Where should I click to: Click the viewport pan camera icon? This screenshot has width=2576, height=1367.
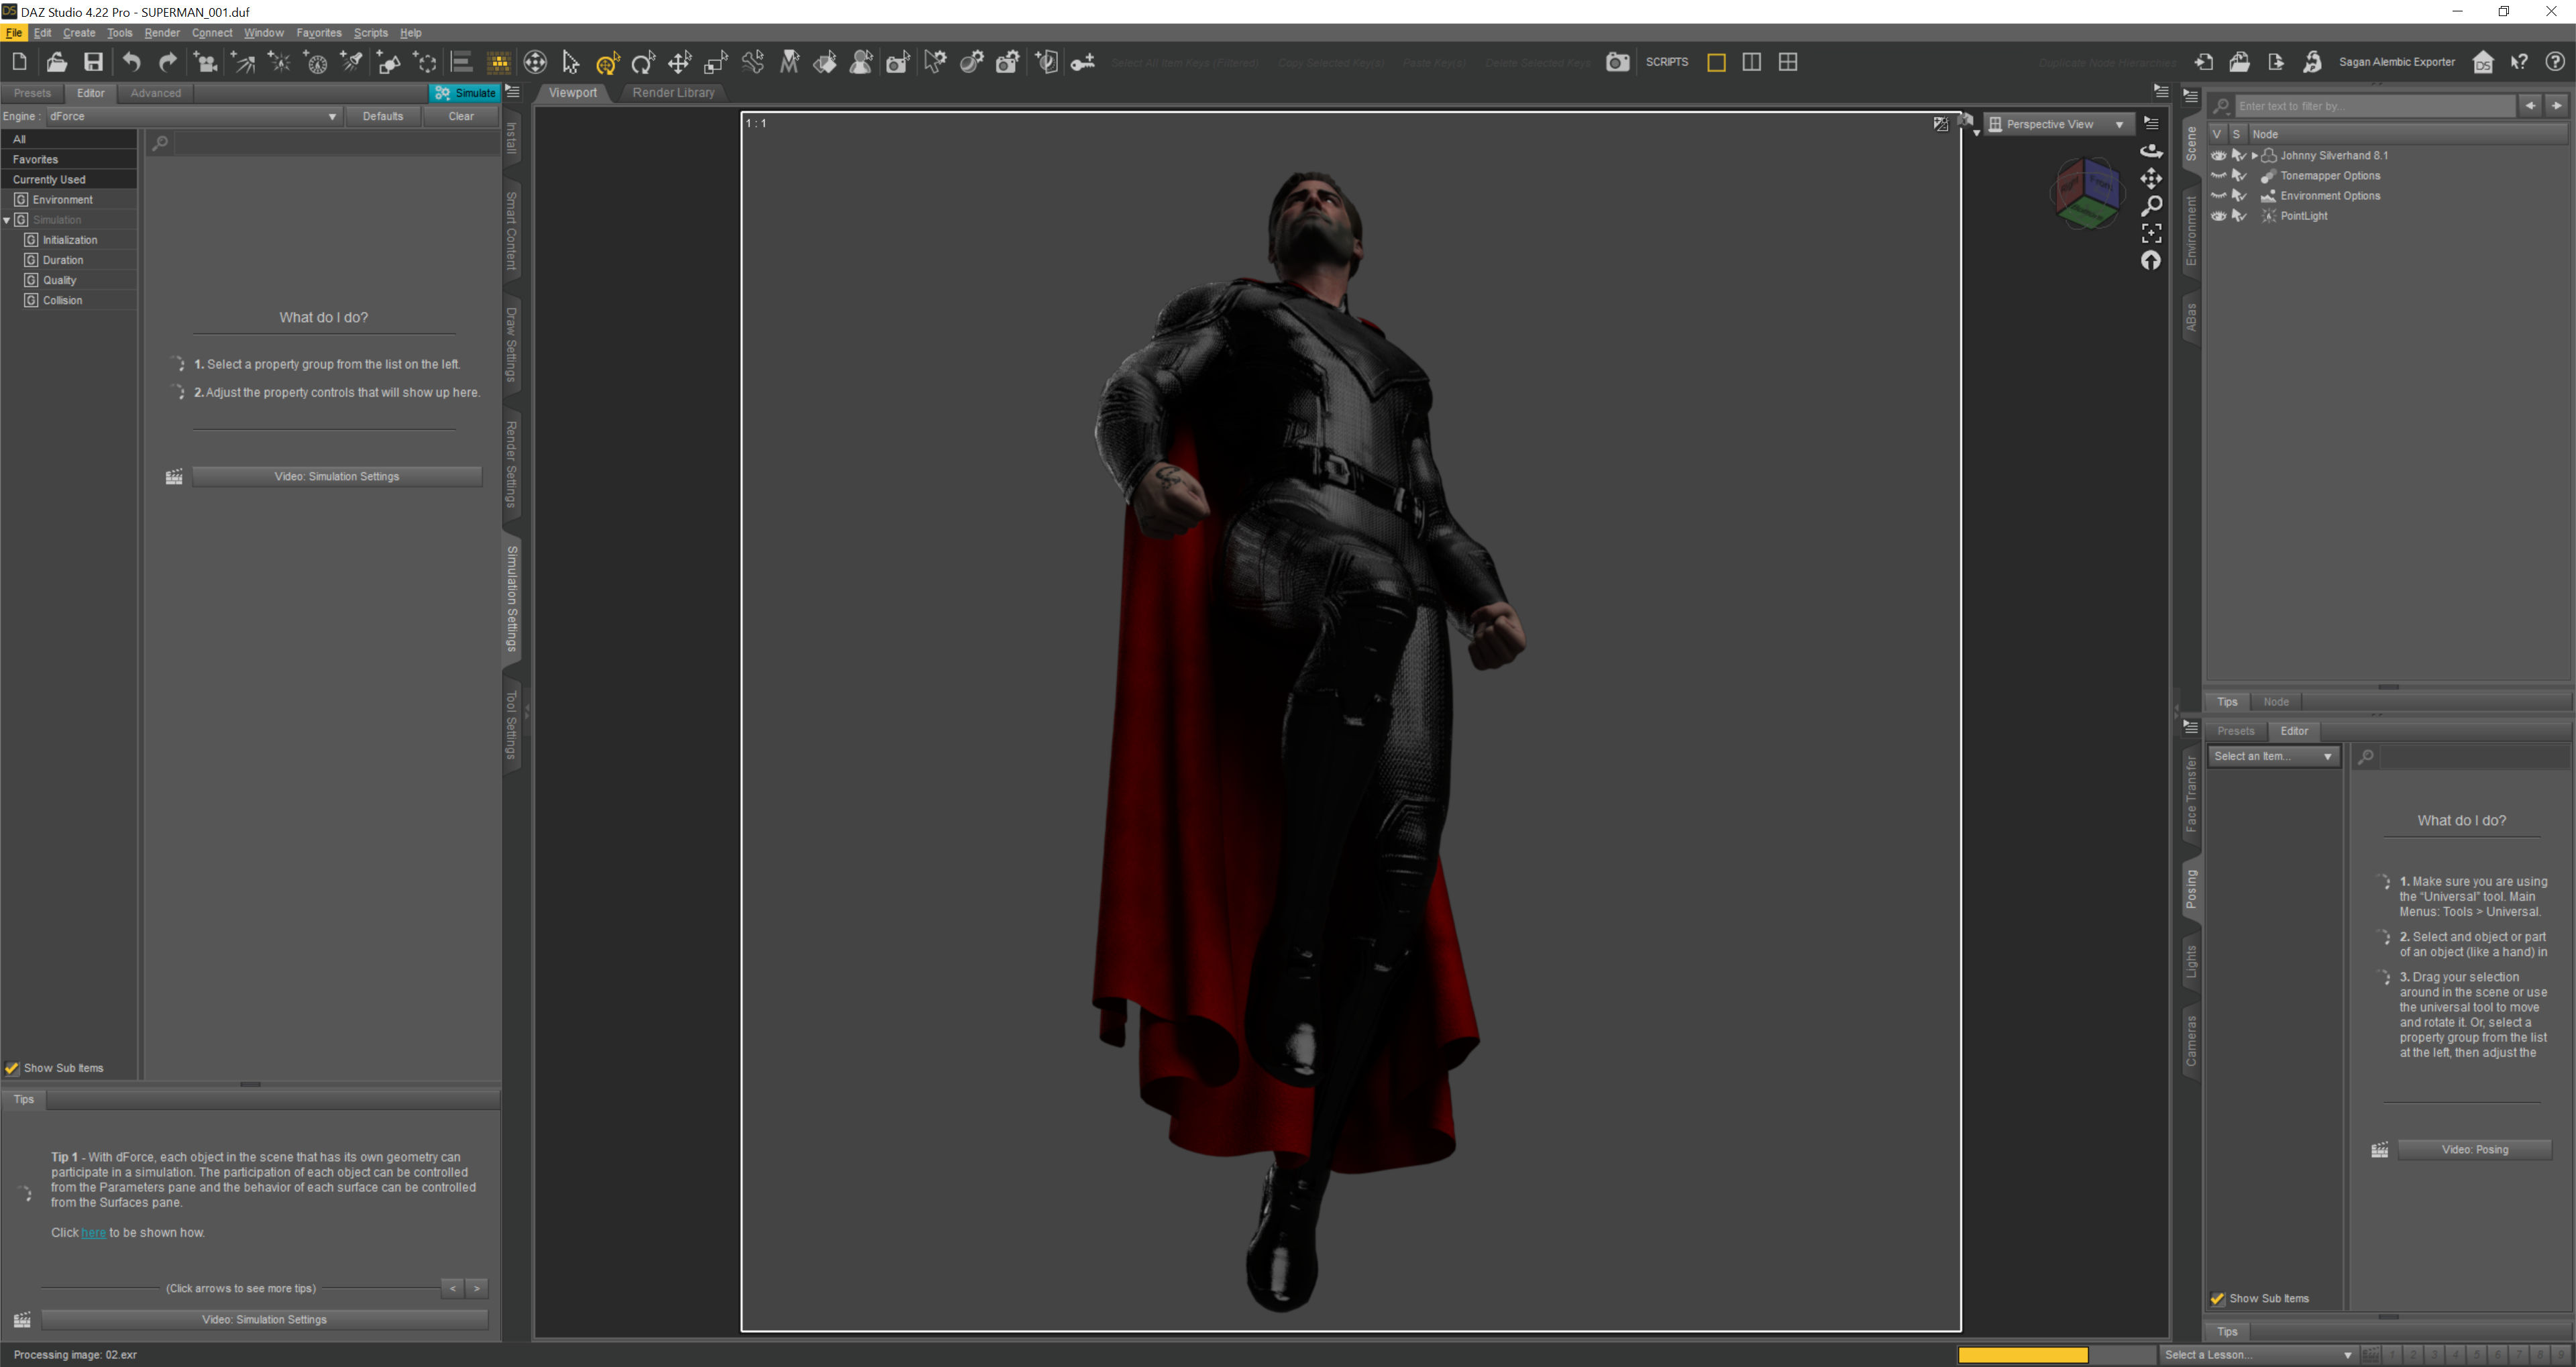click(2151, 178)
